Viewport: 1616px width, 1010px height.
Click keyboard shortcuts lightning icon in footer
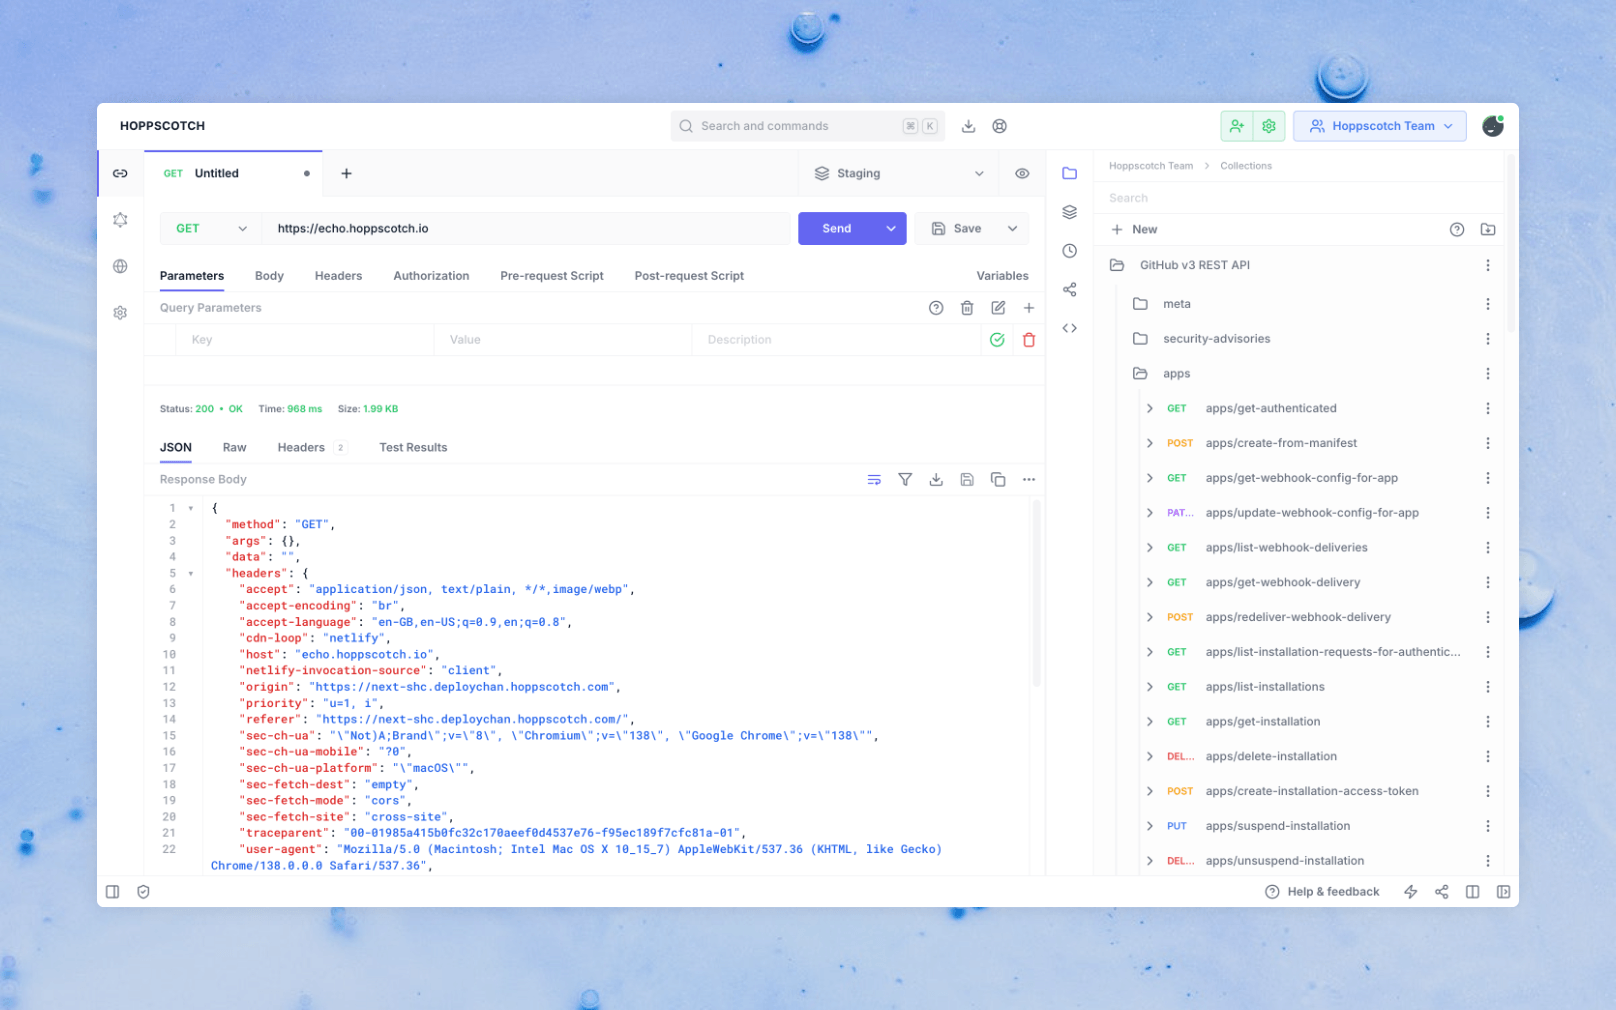coord(1411,892)
